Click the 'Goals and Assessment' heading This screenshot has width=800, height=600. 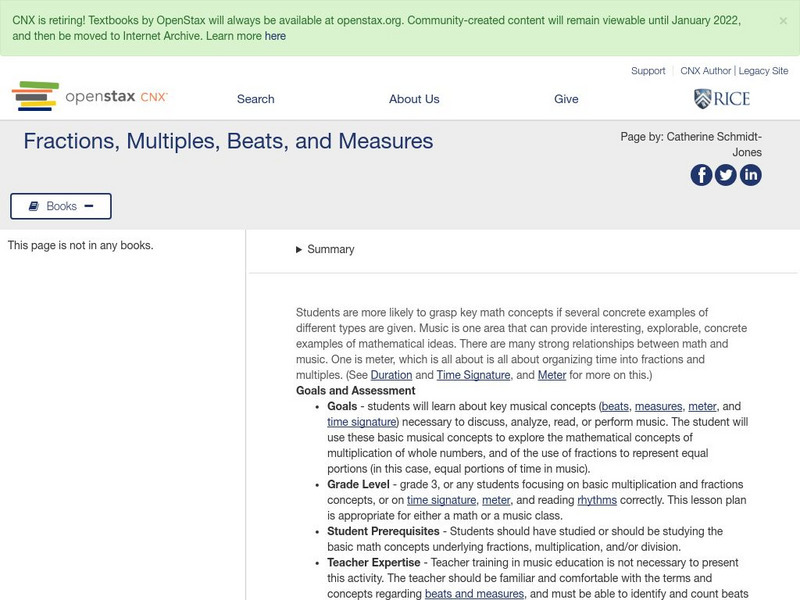356,391
